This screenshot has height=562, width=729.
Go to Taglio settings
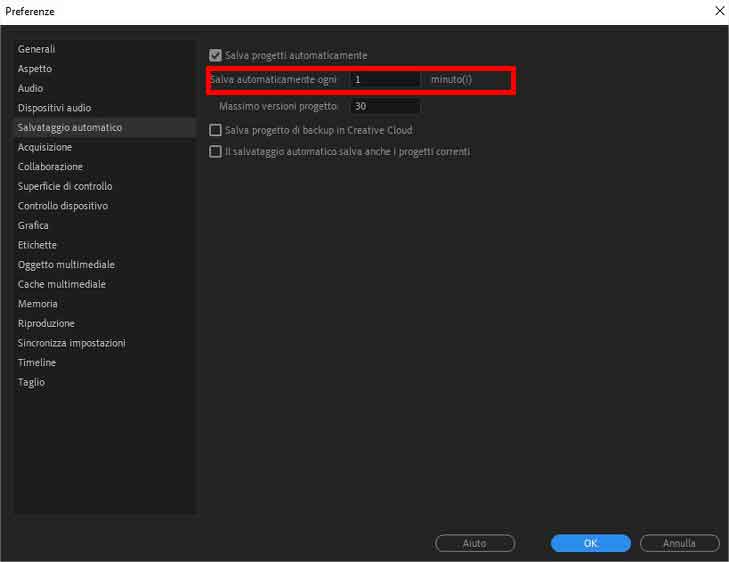pyautogui.click(x=31, y=382)
